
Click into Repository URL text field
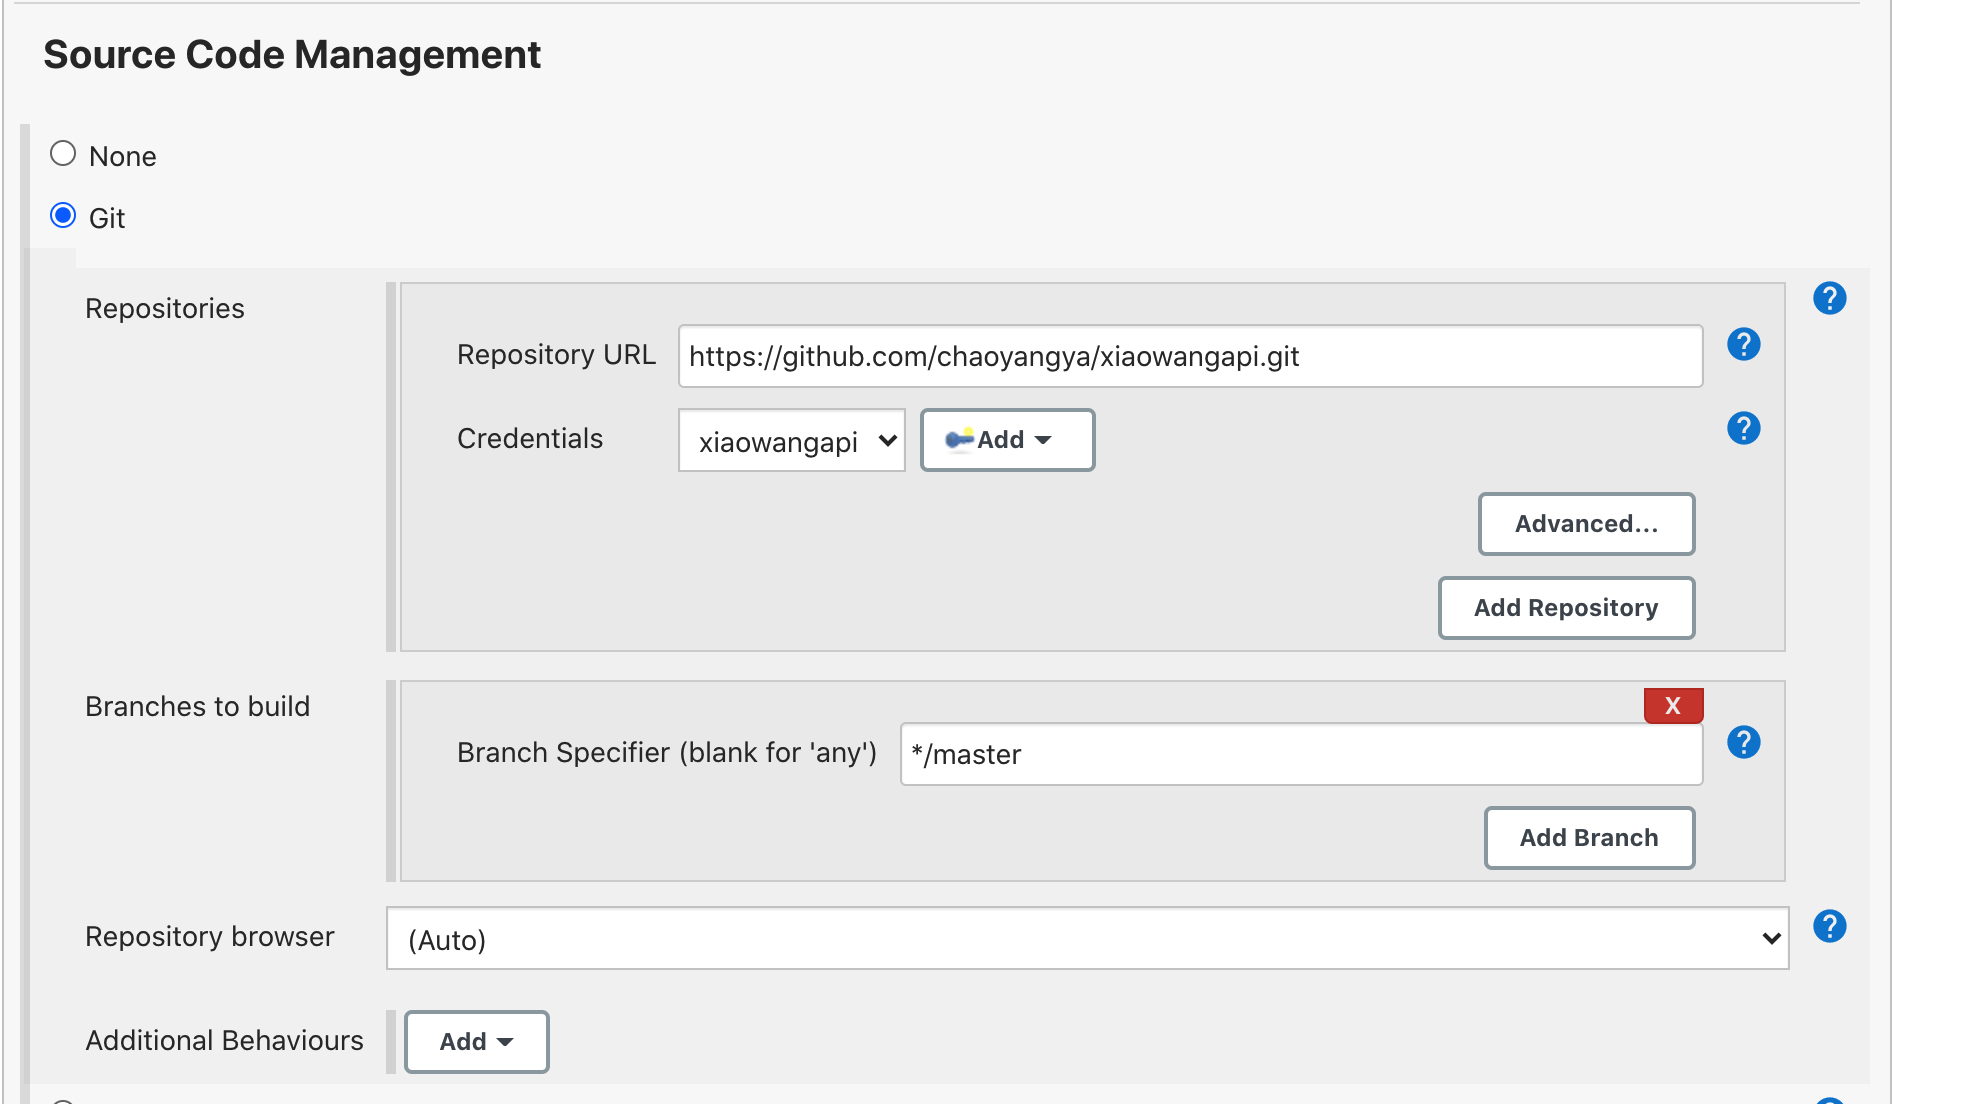tap(1190, 357)
